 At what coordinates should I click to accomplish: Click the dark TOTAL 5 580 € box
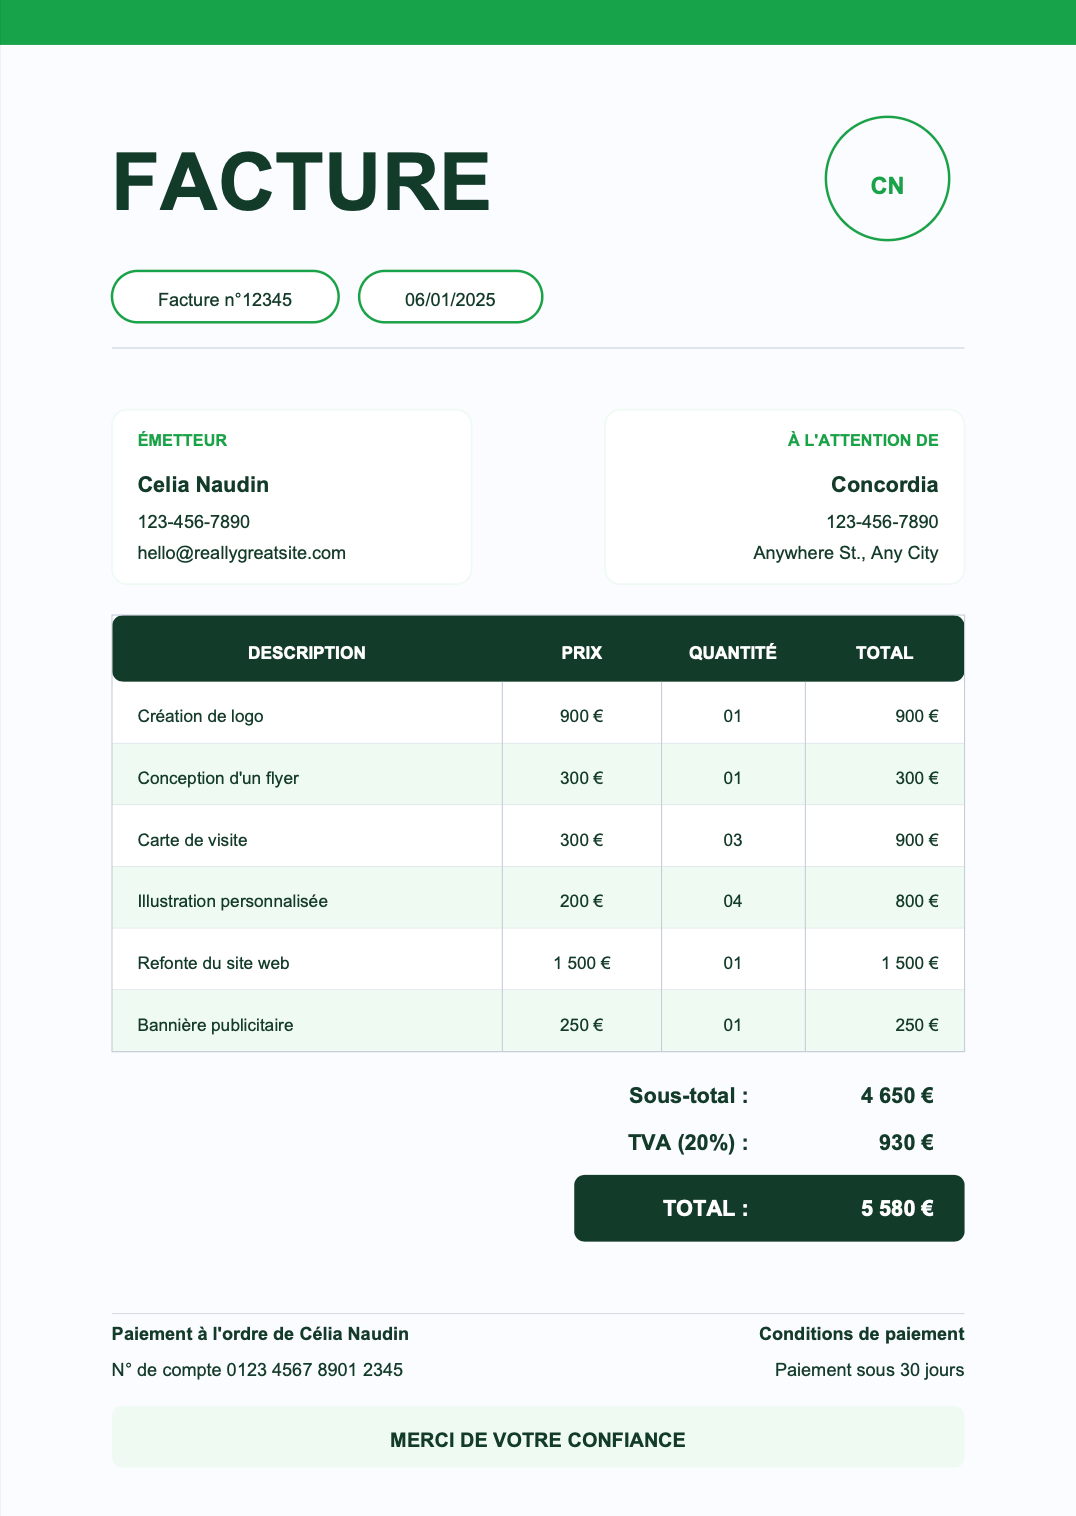click(769, 1208)
